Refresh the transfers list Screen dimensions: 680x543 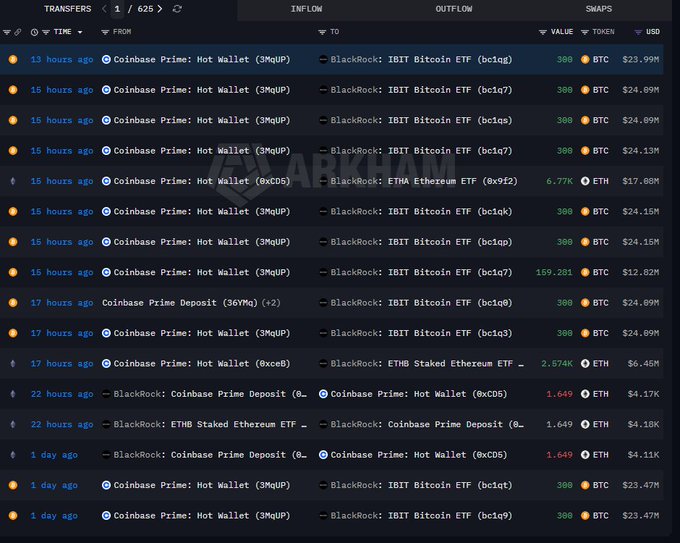[x=177, y=9]
